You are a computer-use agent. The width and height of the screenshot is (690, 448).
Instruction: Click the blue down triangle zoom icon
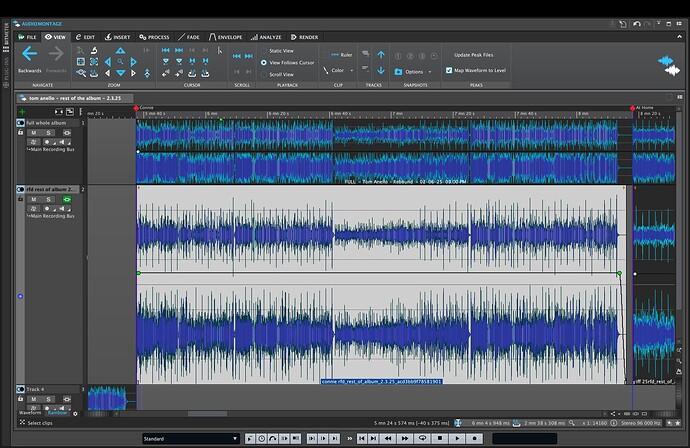(x=121, y=73)
